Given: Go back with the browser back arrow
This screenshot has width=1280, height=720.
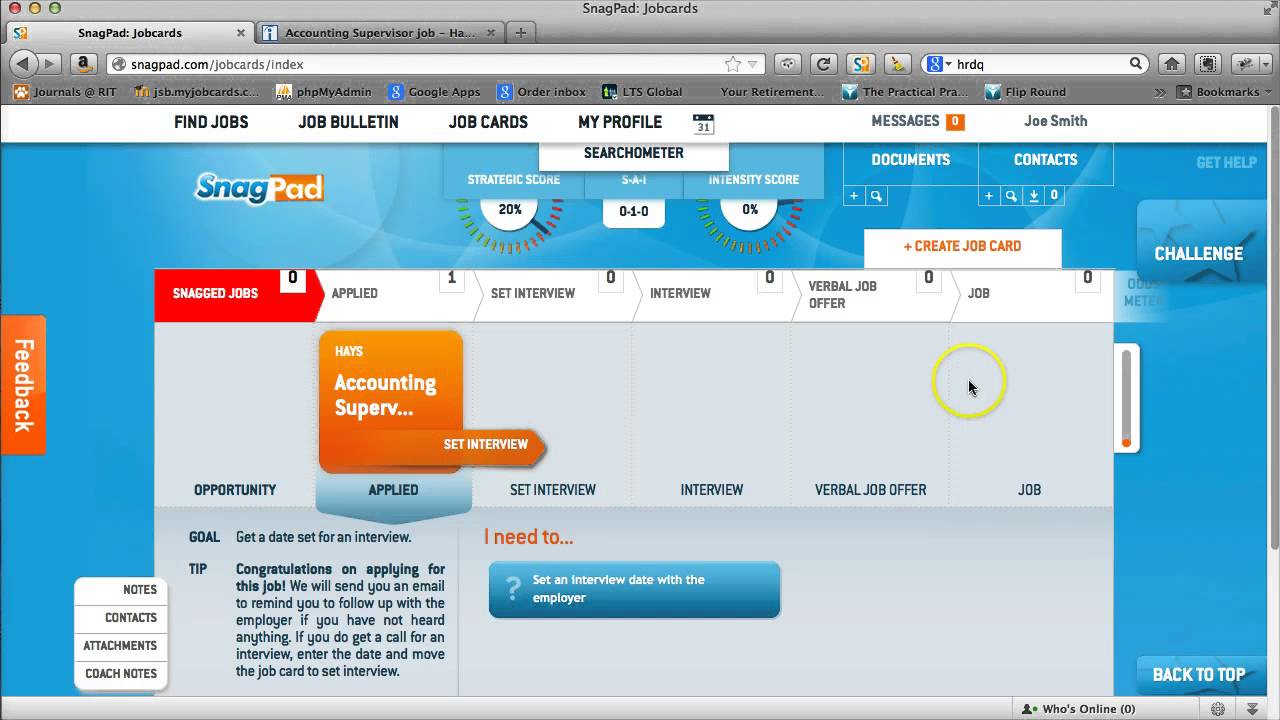Looking at the screenshot, I should [x=22, y=64].
